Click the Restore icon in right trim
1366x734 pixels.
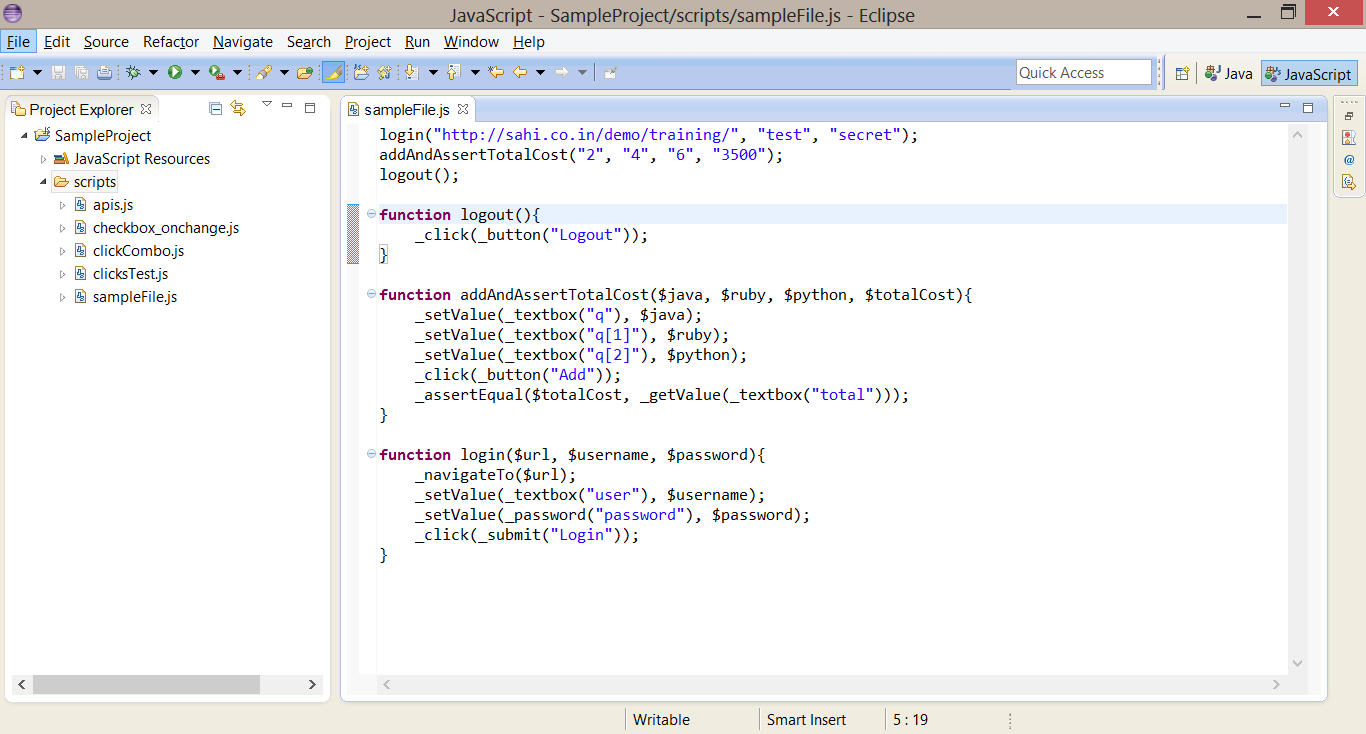[1349, 116]
